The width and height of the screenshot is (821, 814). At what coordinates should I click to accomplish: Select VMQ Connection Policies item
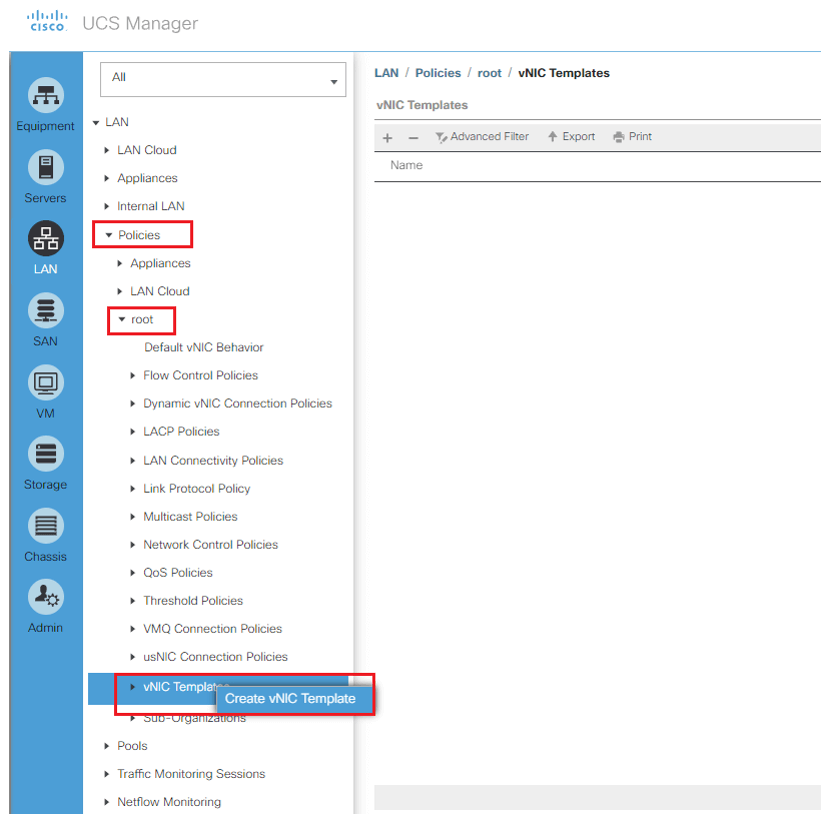pyautogui.click(x=213, y=629)
